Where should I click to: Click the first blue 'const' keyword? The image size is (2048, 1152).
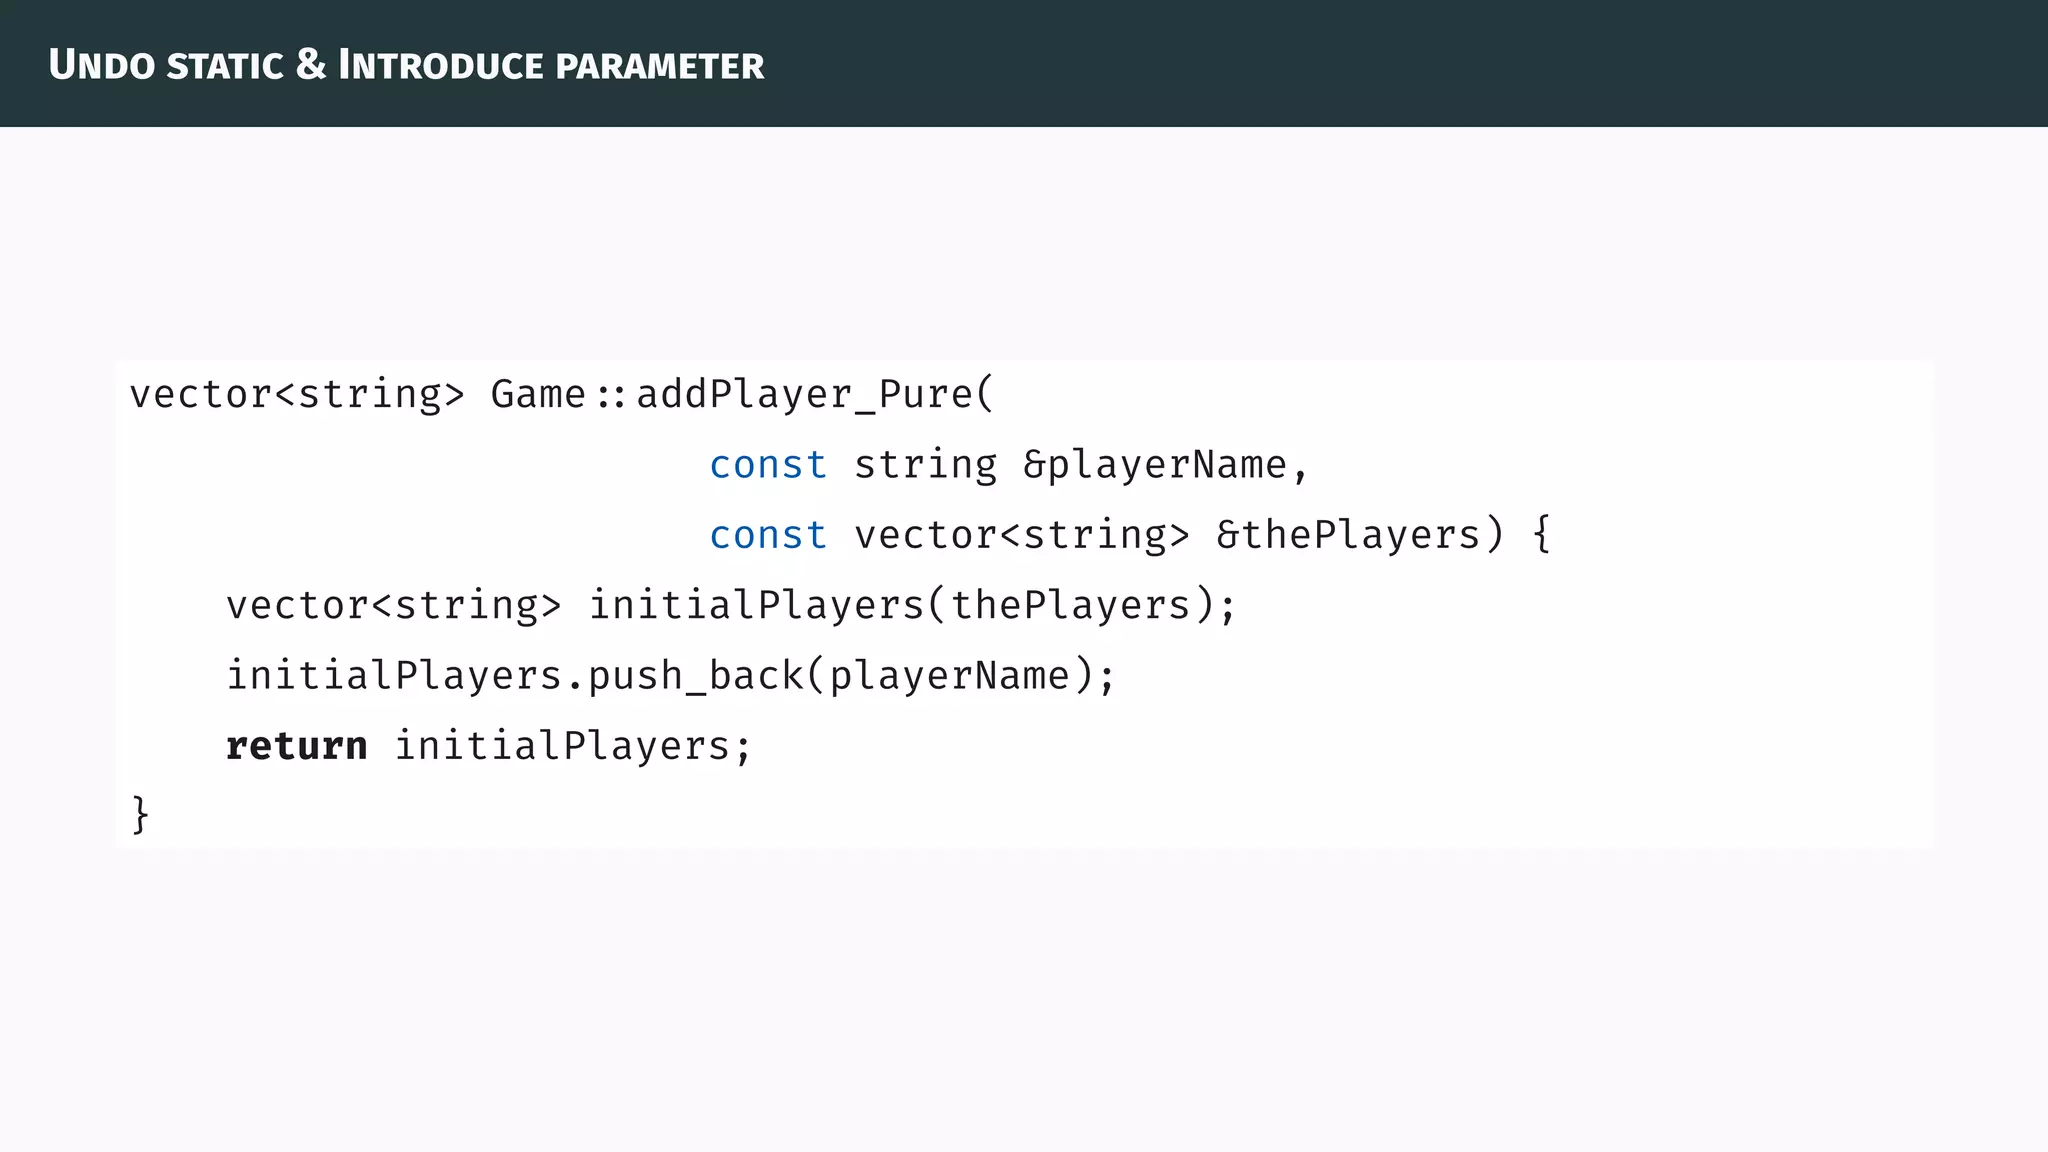pyautogui.click(x=768, y=465)
